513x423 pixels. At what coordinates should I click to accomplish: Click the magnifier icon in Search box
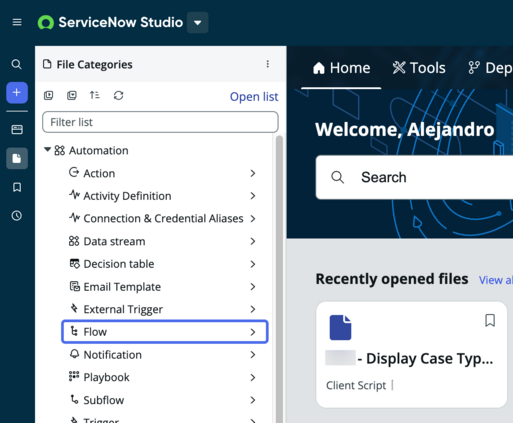tap(337, 177)
